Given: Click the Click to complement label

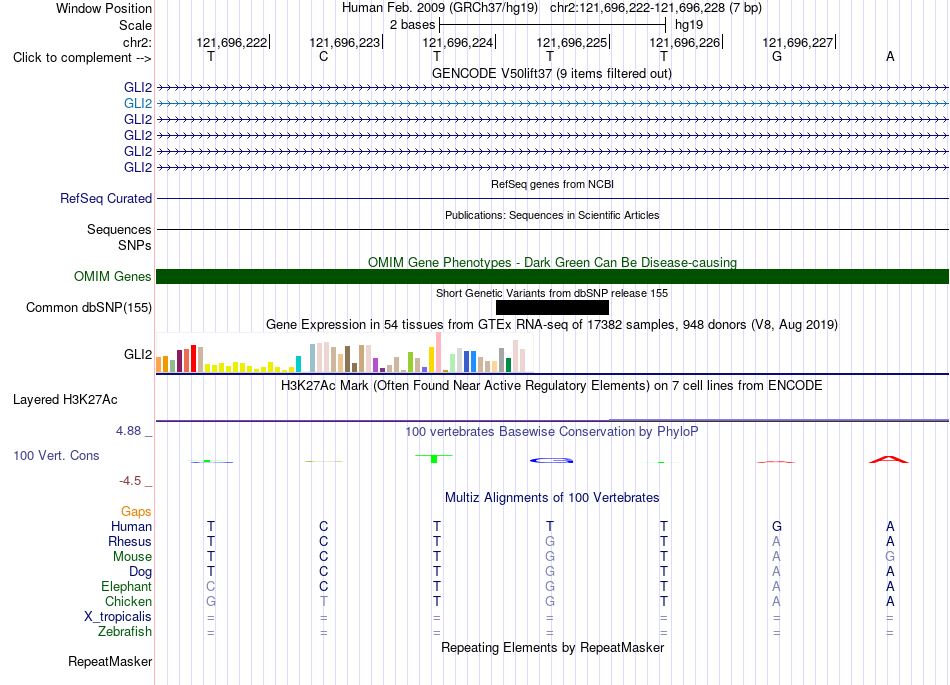Looking at the screenshot, I should pyautogui.click(x=82, y=58).
